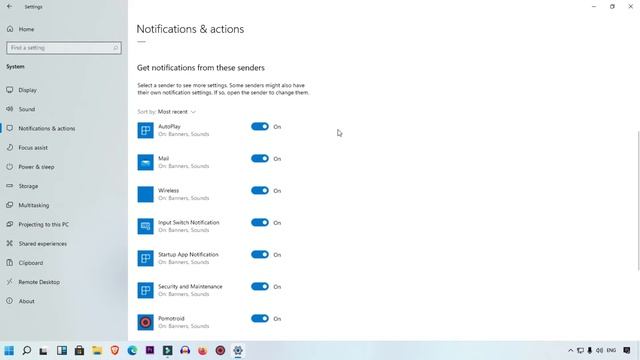
Task: Open AutoPlay sender settings by its name
Action: pos(169,127)
